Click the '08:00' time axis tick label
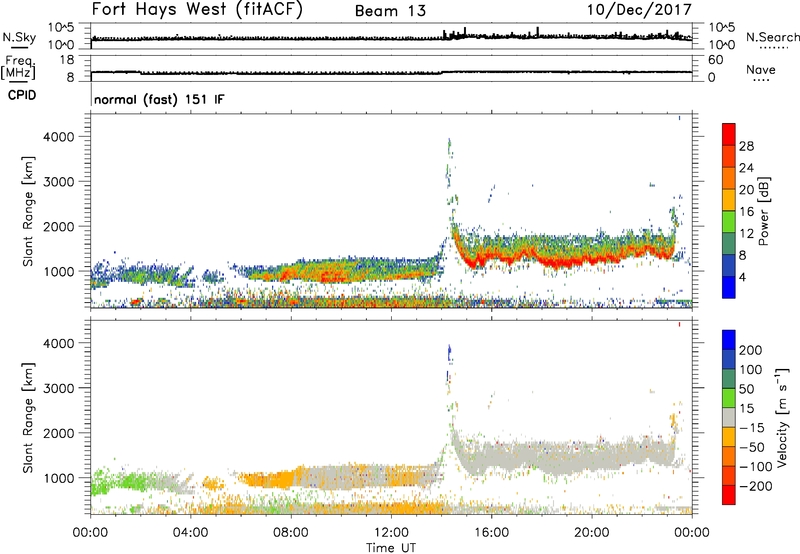This screenshot has height=554, width=800. click(x=291, y=533)
